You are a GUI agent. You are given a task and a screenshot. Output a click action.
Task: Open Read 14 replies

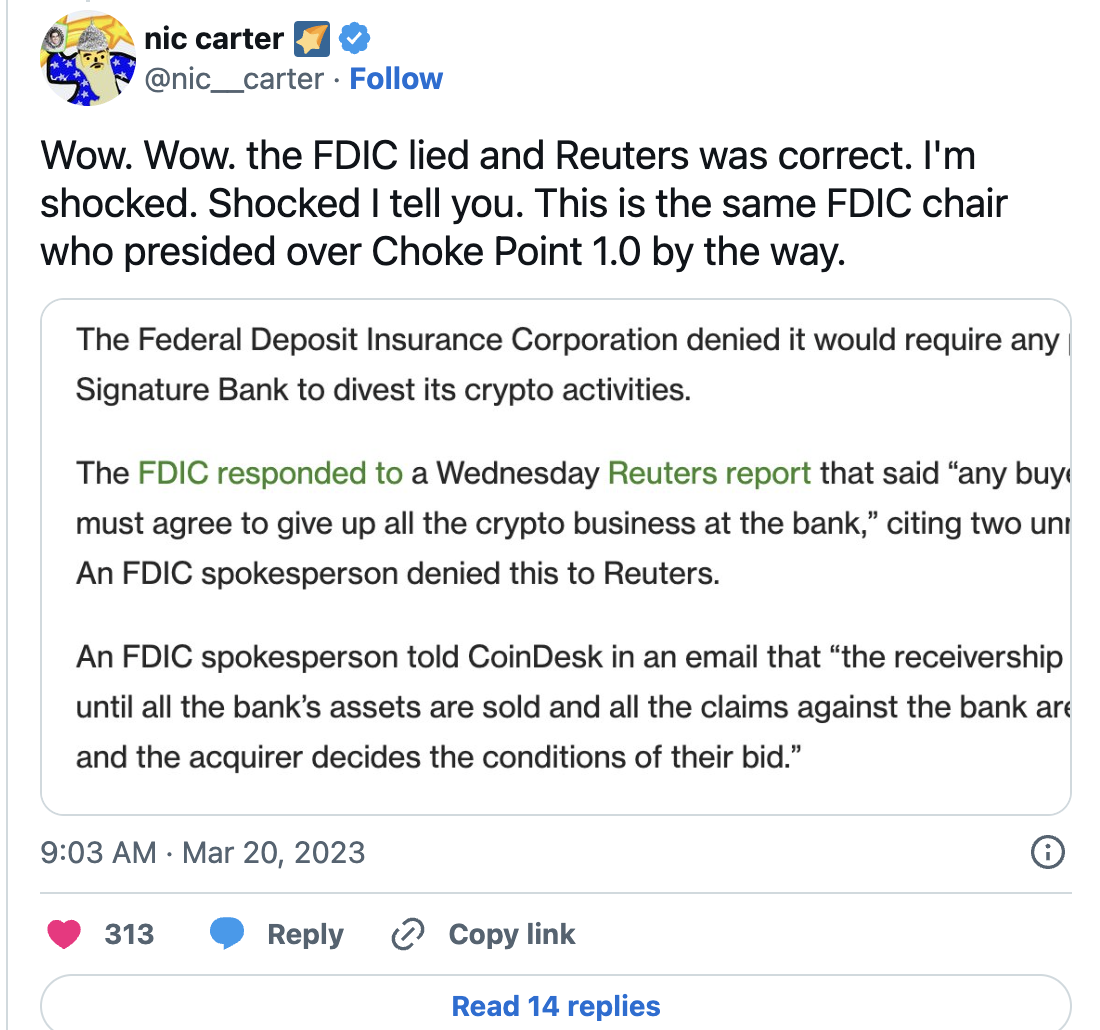[556, 1005]
